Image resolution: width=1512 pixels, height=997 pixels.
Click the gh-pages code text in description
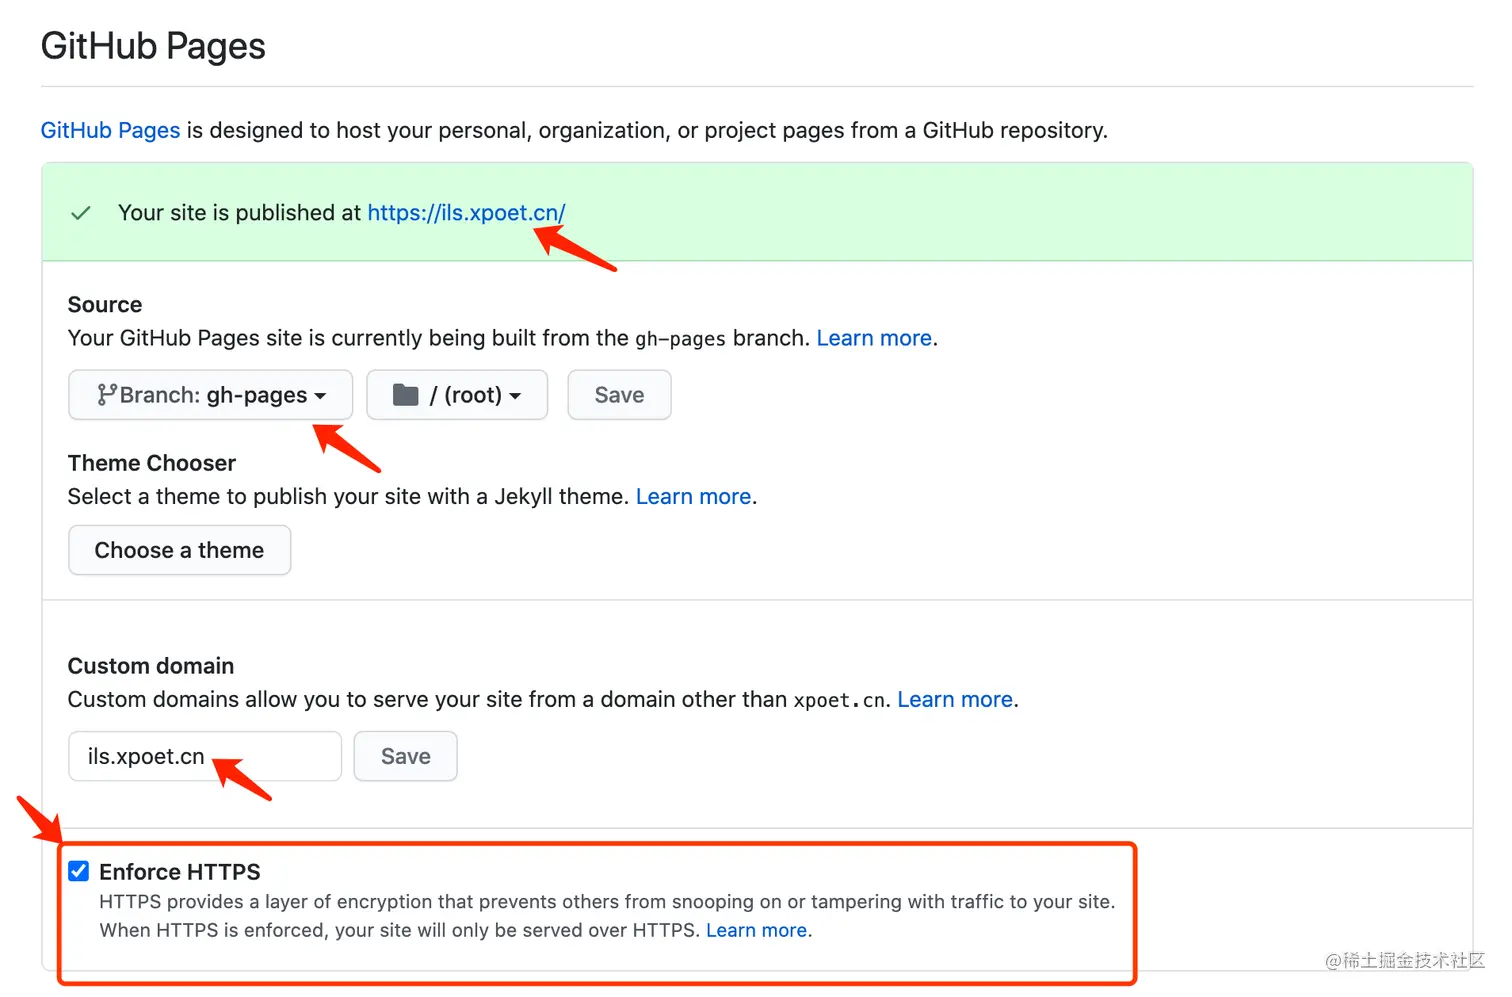pyautogui.click(x=680, y=339)
